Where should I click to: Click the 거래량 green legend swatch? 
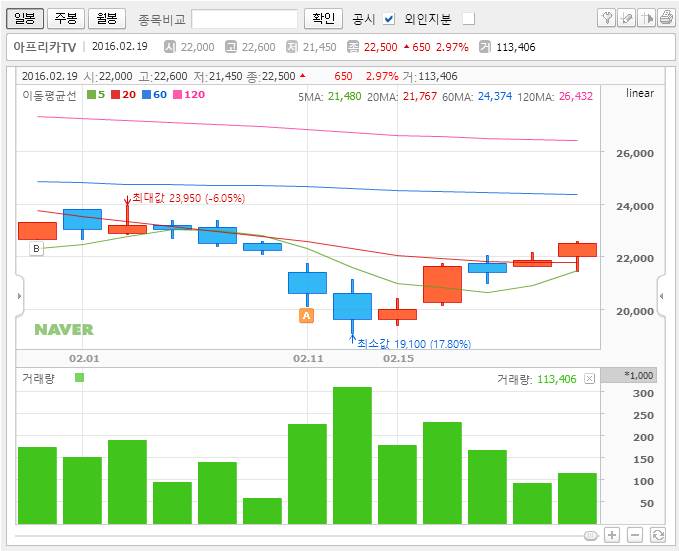point(79,378)
